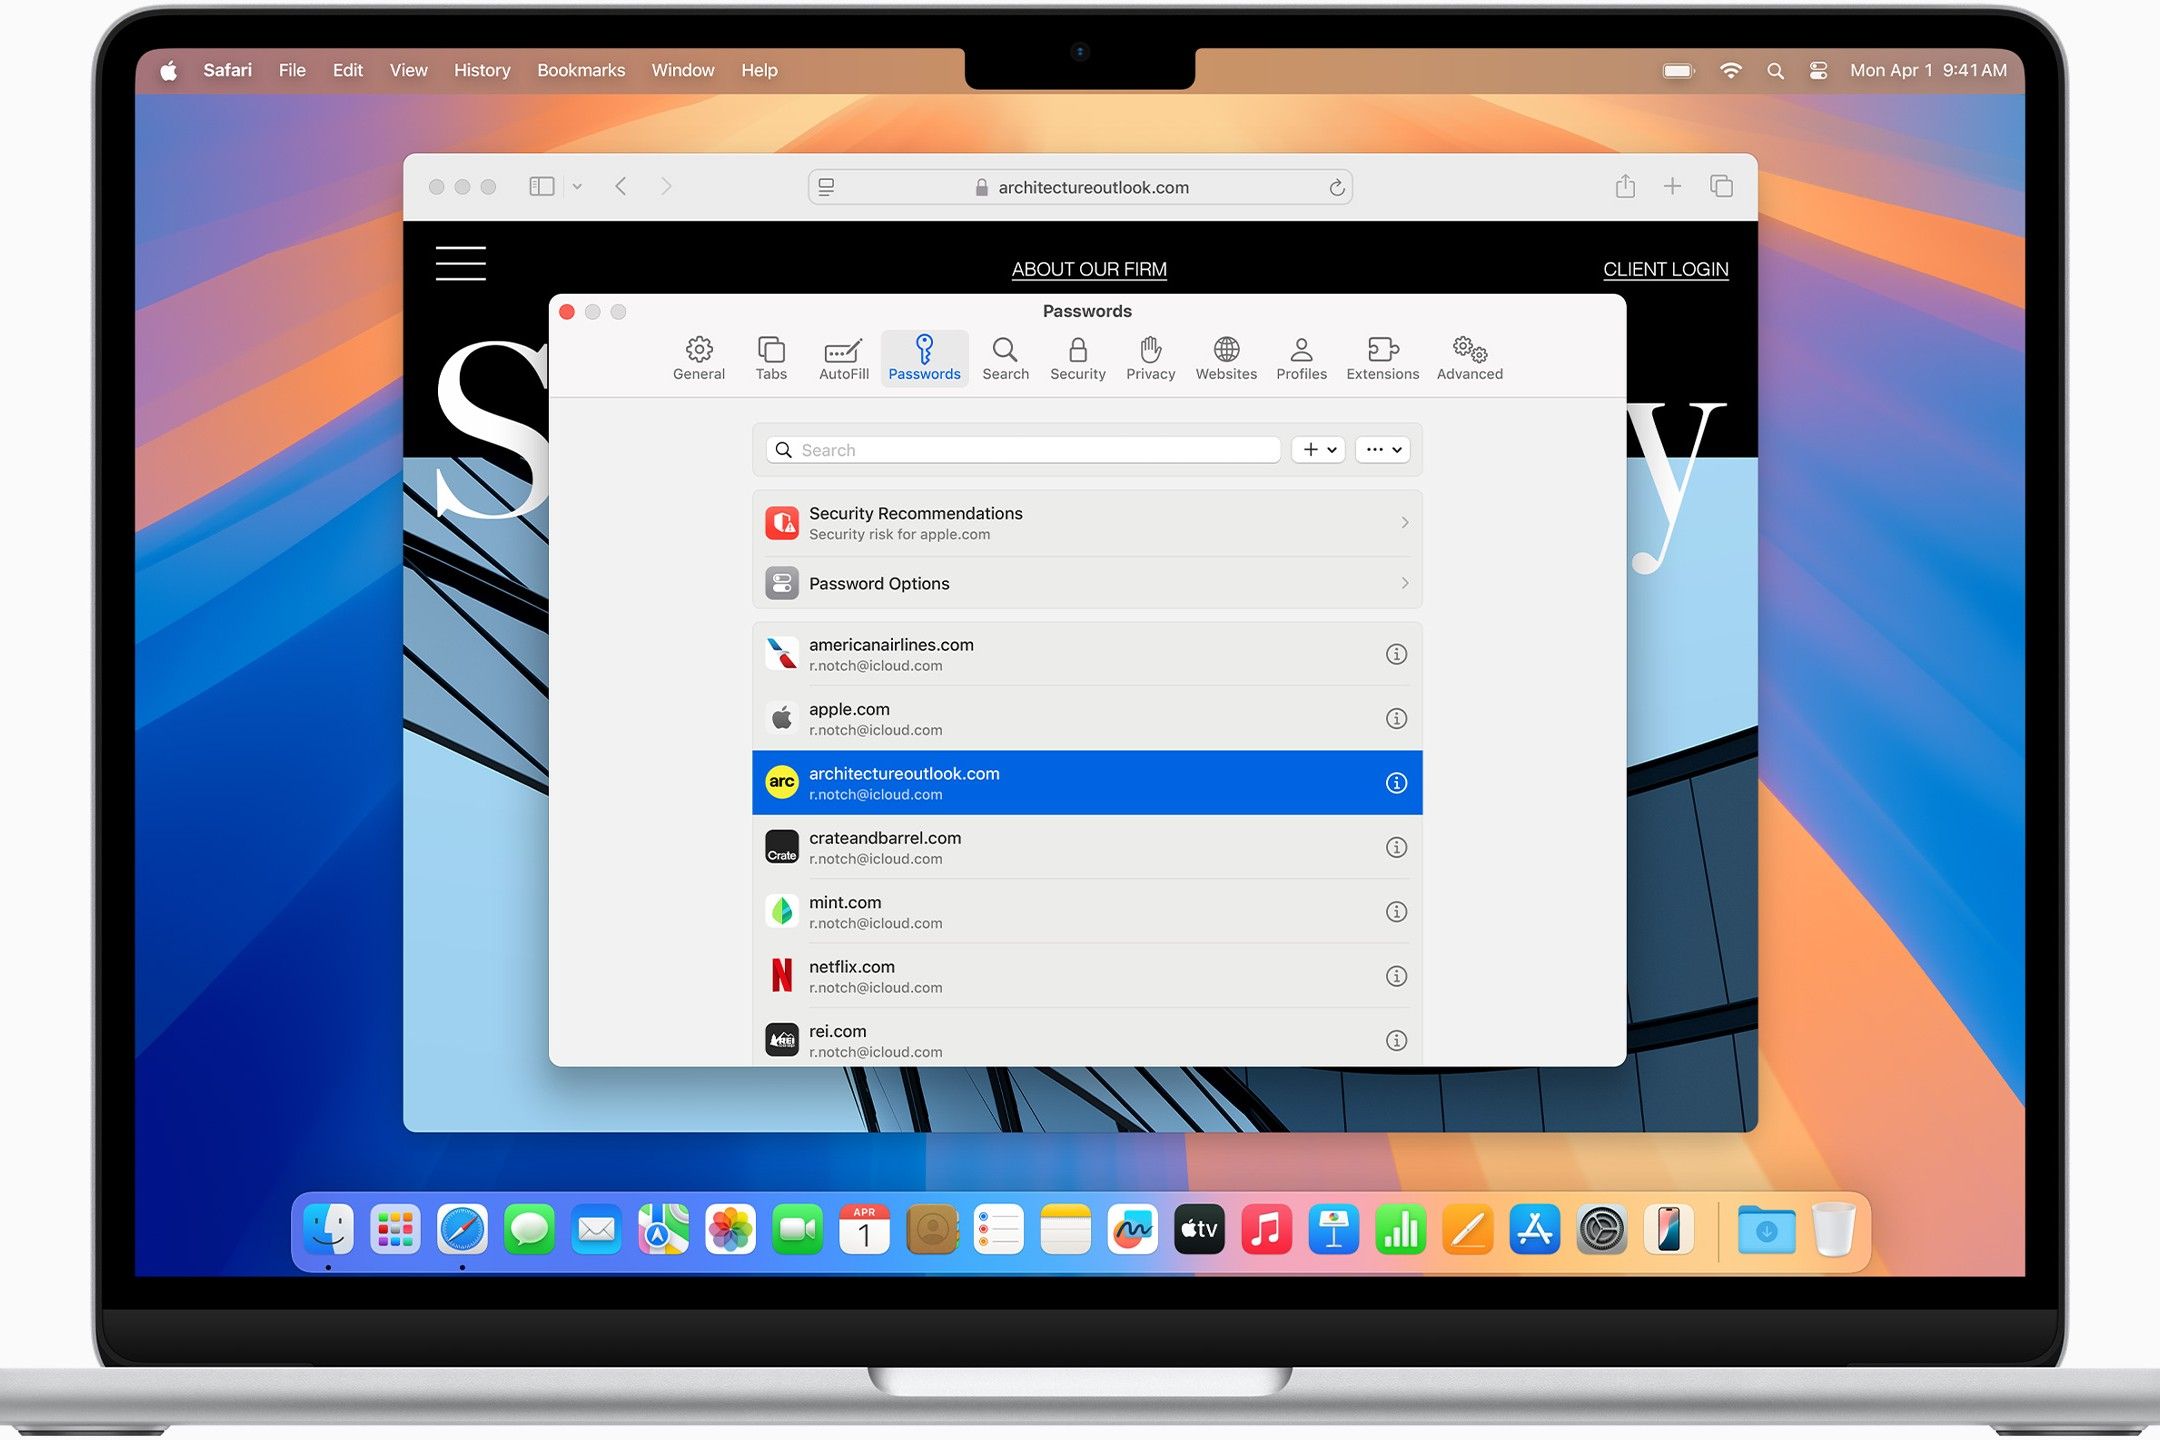Open the sidebar tab group dropdown arrow
The image size is (2160, 1440).
[x=577, y=187]
